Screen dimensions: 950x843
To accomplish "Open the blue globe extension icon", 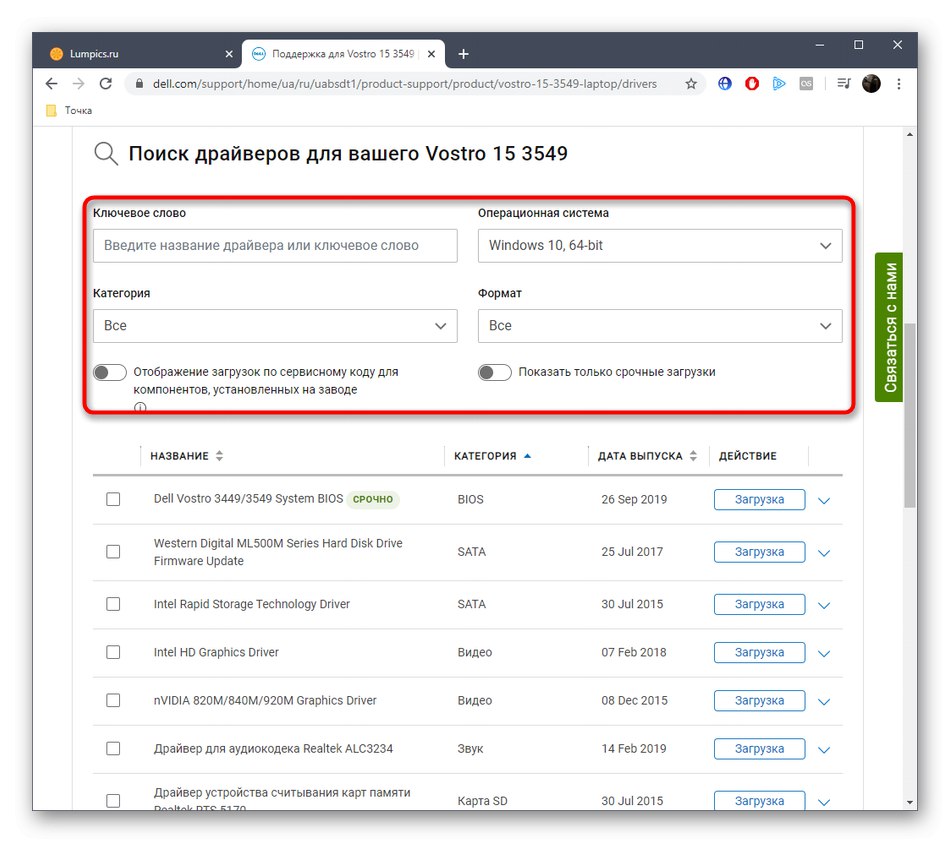I will [x=725, y=84].
